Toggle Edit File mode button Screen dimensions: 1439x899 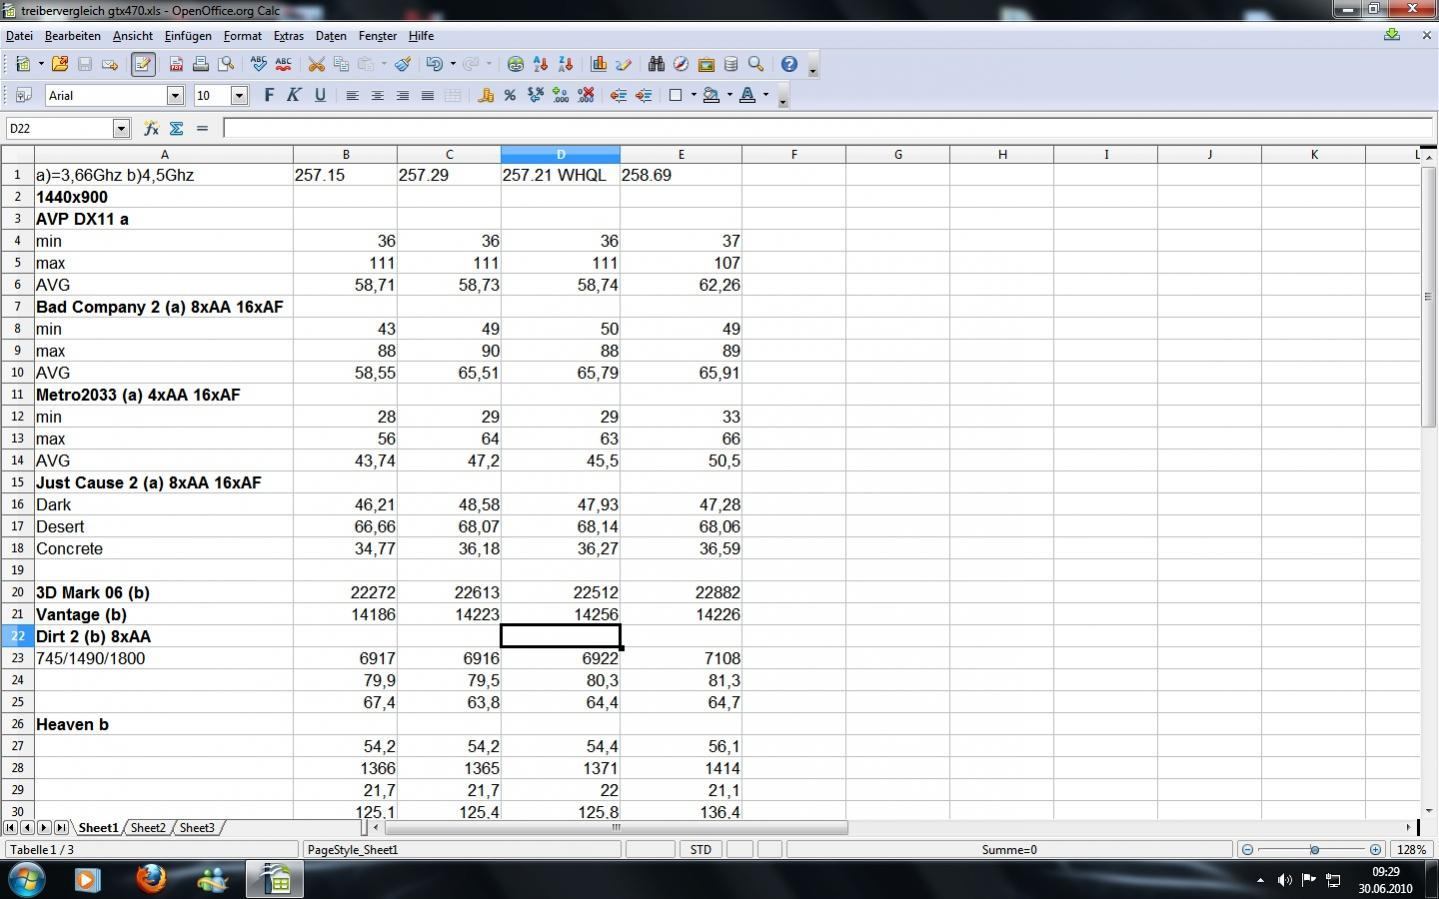[x=143, y=64]
